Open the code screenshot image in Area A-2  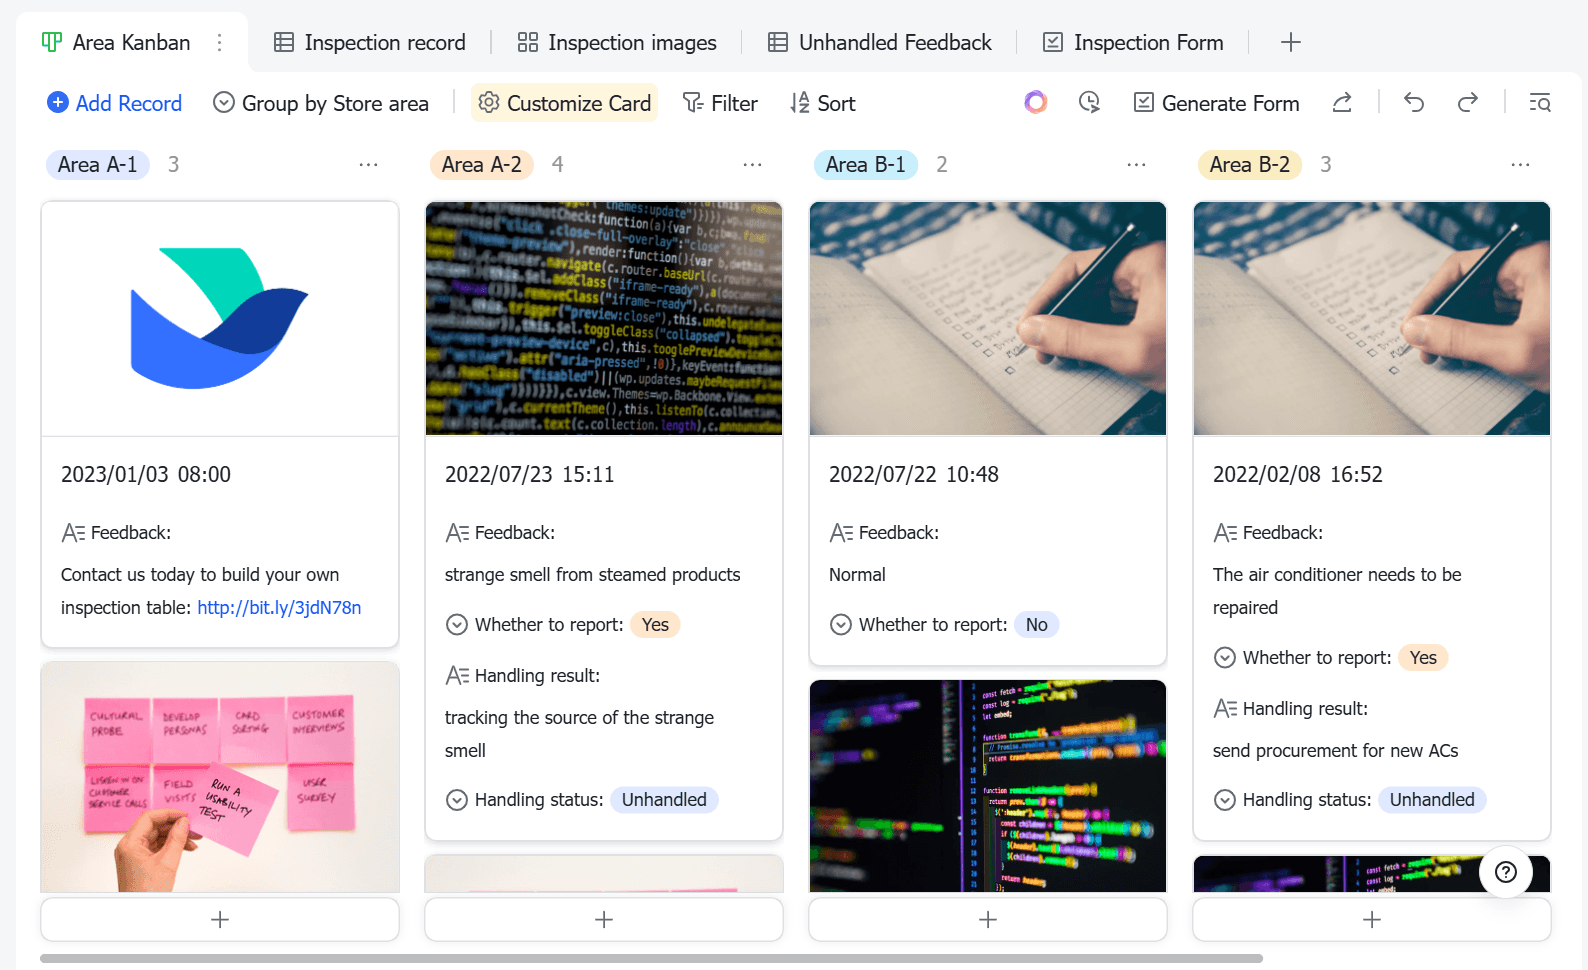[604, 319]
